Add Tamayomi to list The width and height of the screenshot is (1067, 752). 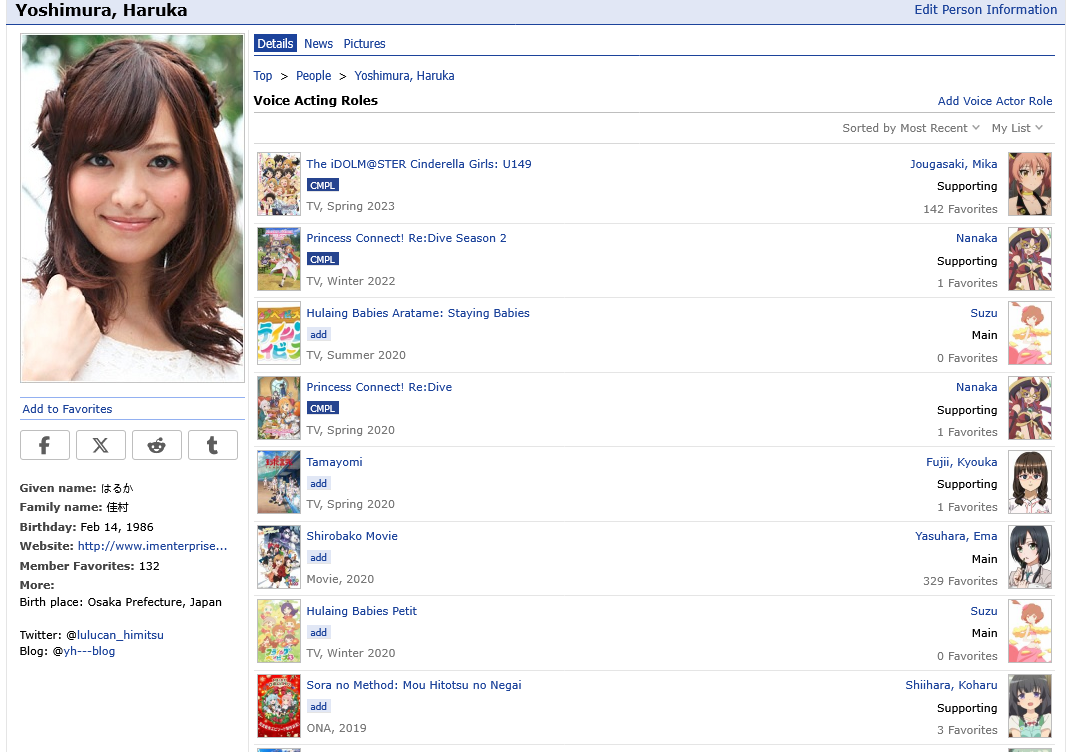318,483
